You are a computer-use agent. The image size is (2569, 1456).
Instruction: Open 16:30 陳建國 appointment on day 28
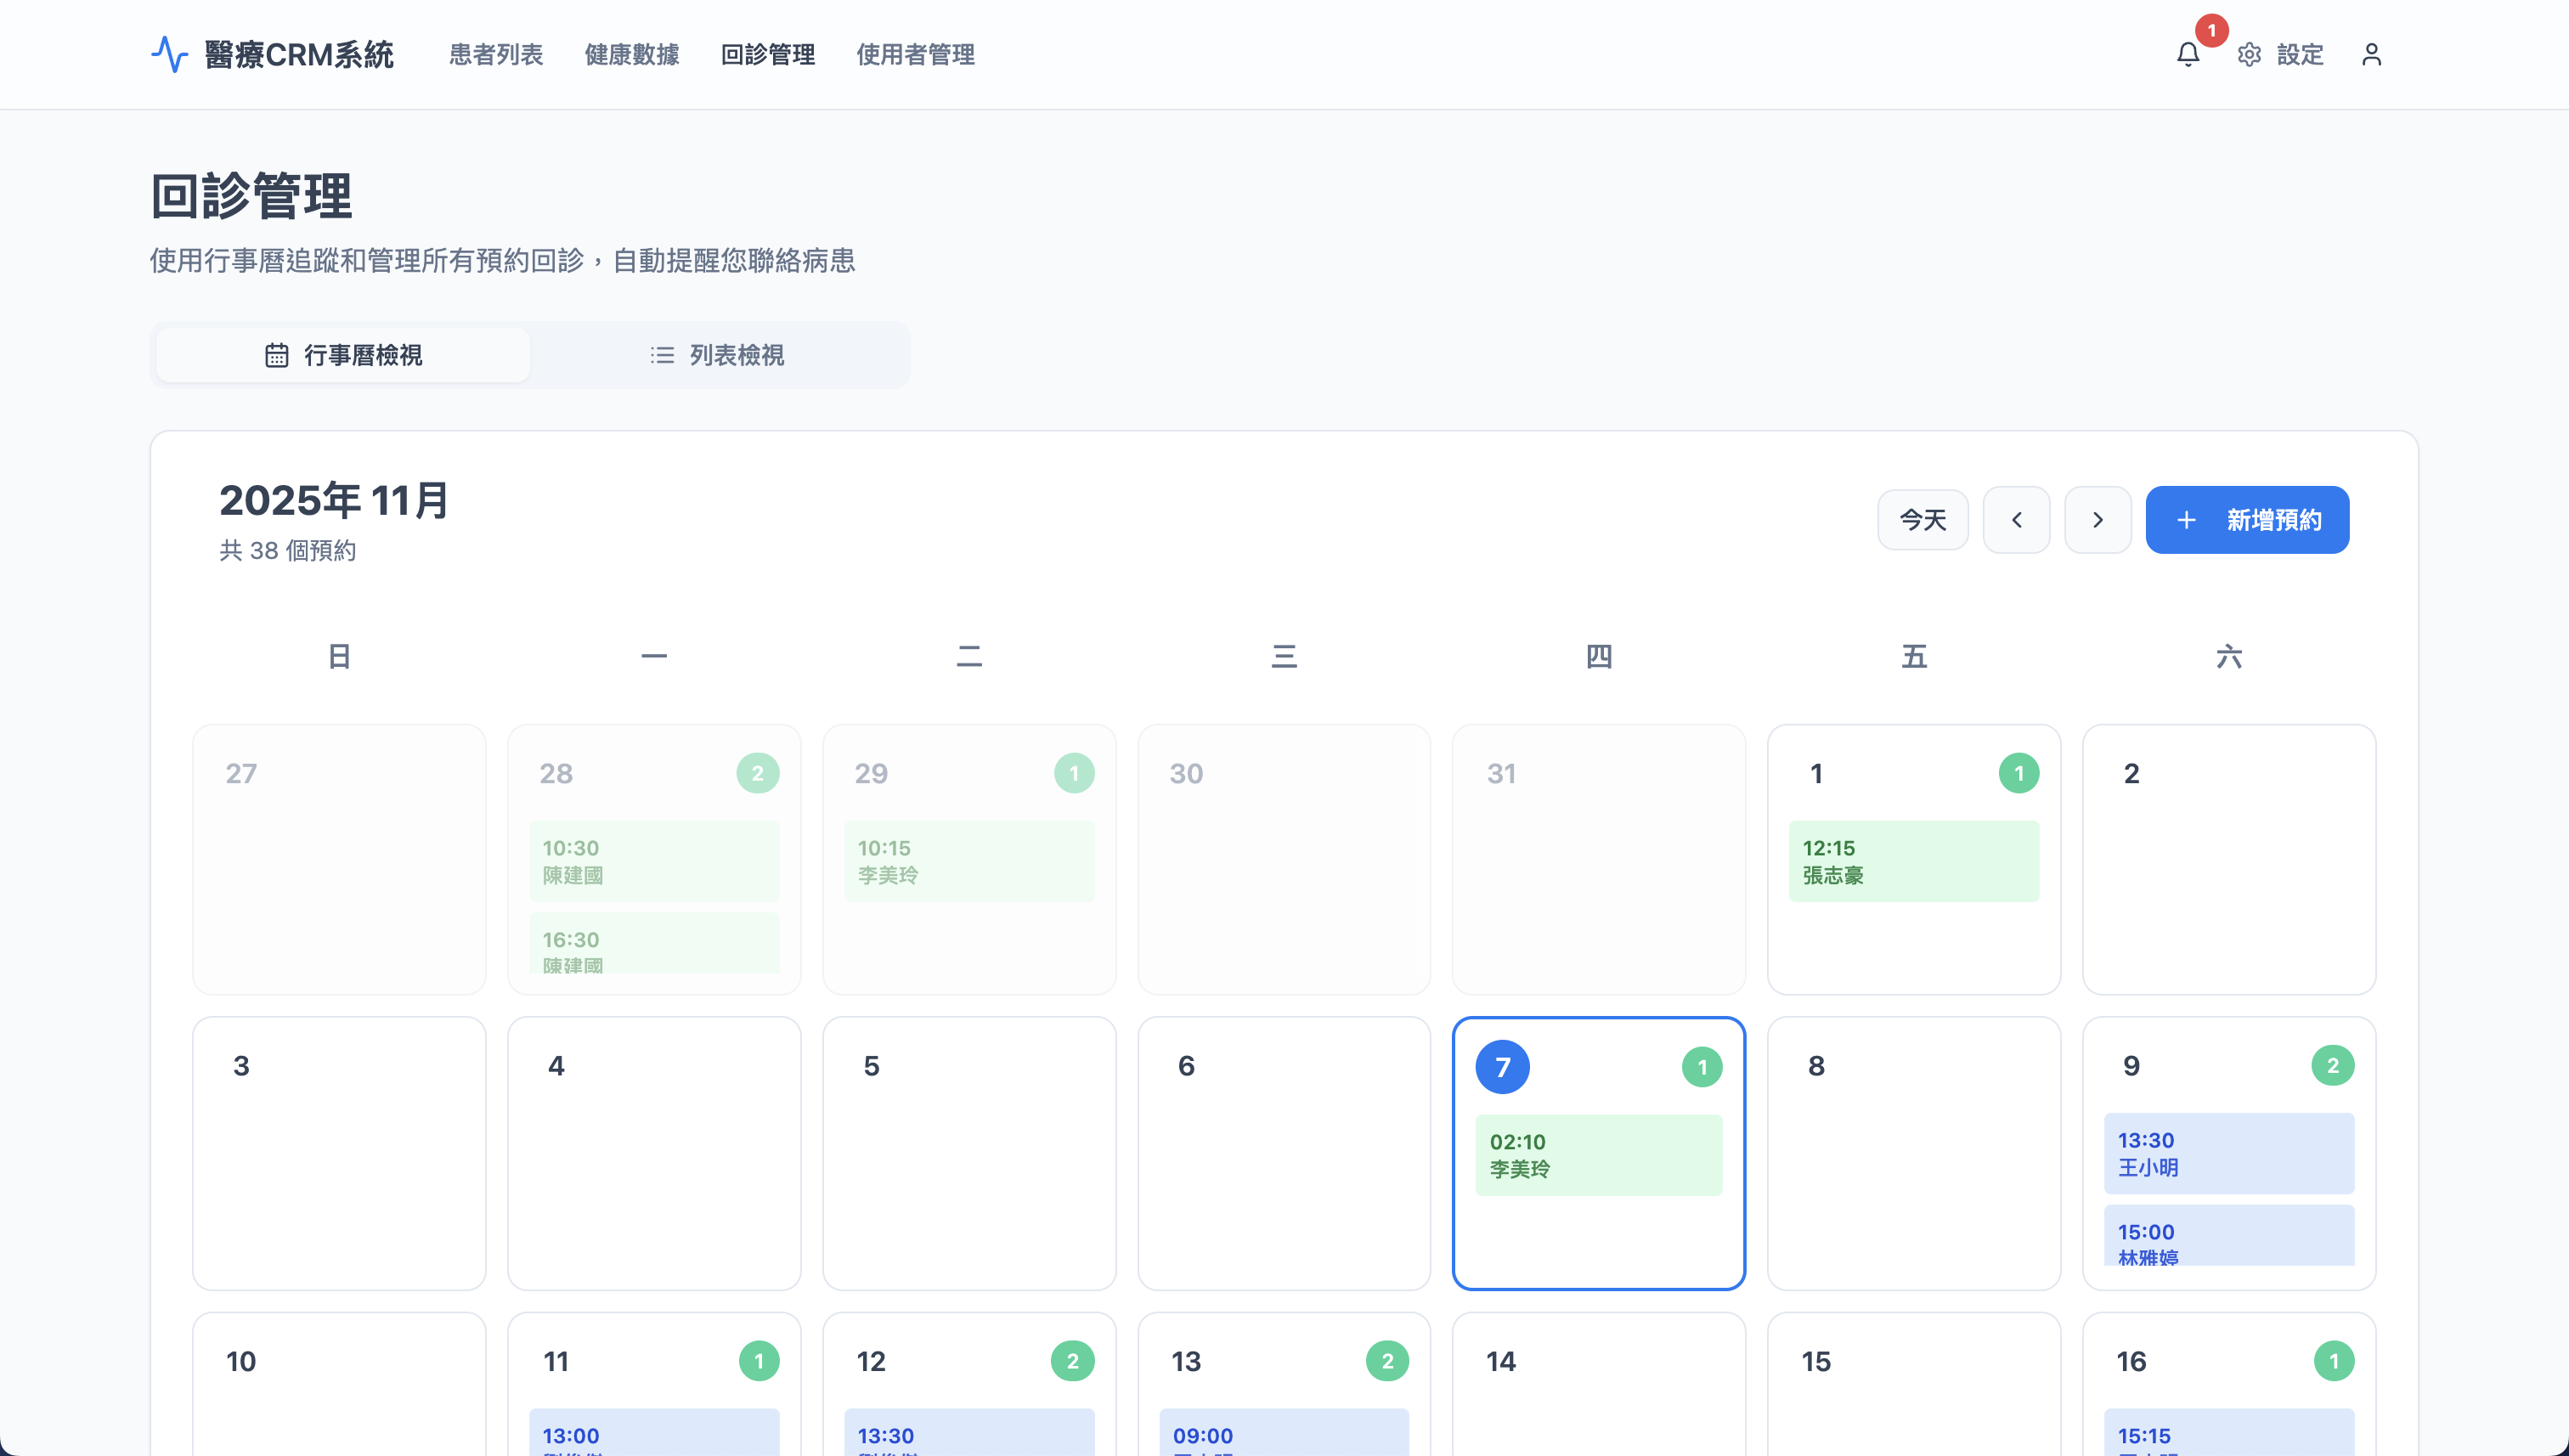coord(654,943)
